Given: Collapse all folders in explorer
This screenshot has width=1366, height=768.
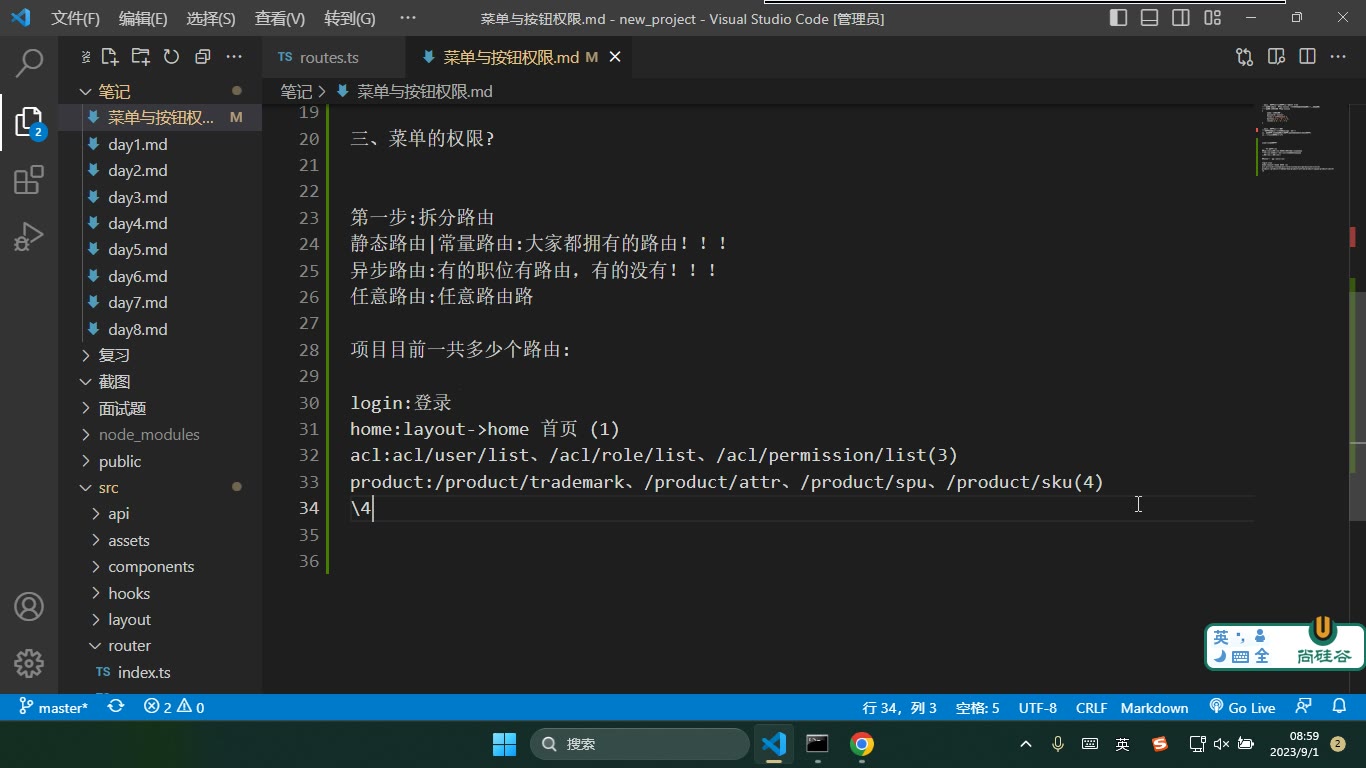Looking at the screenshot, I should [202, 57].
